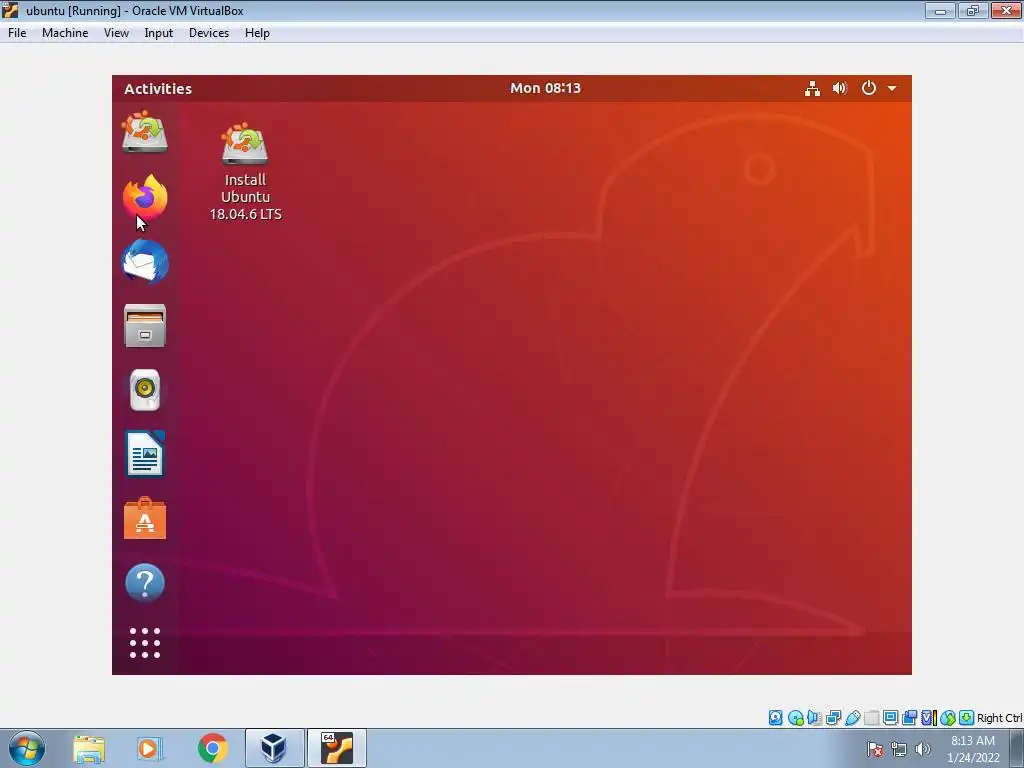This screenshot has width=1024, height=768.
Task: Open Ubuntu Software store from the dock
Action: point(145,519)
